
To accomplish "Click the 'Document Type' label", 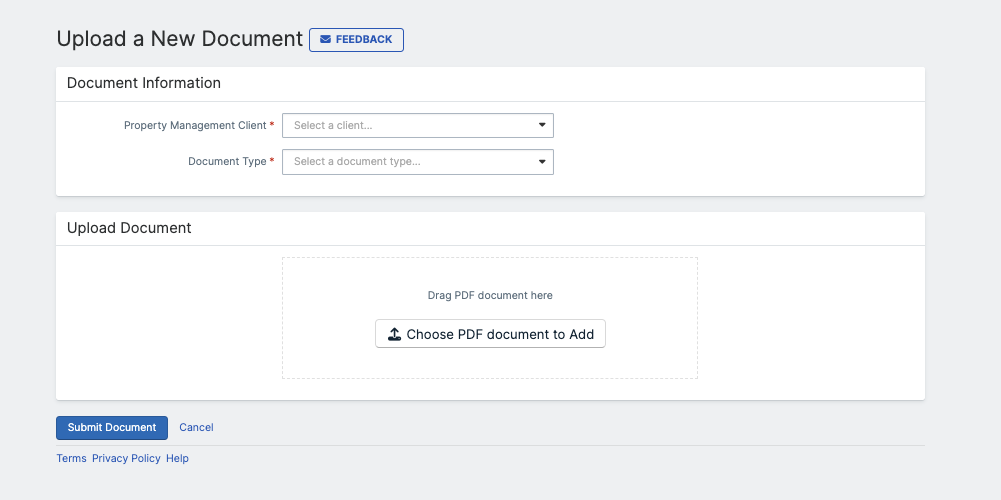I will point(227,162).
